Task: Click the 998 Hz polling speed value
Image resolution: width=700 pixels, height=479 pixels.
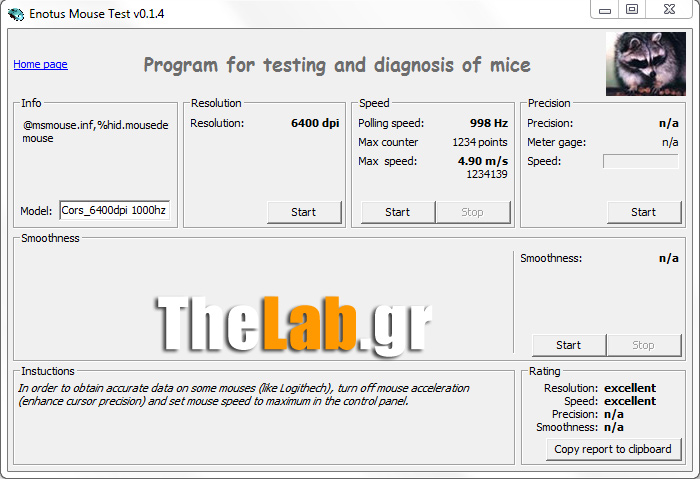Action: tap(488, 123)
